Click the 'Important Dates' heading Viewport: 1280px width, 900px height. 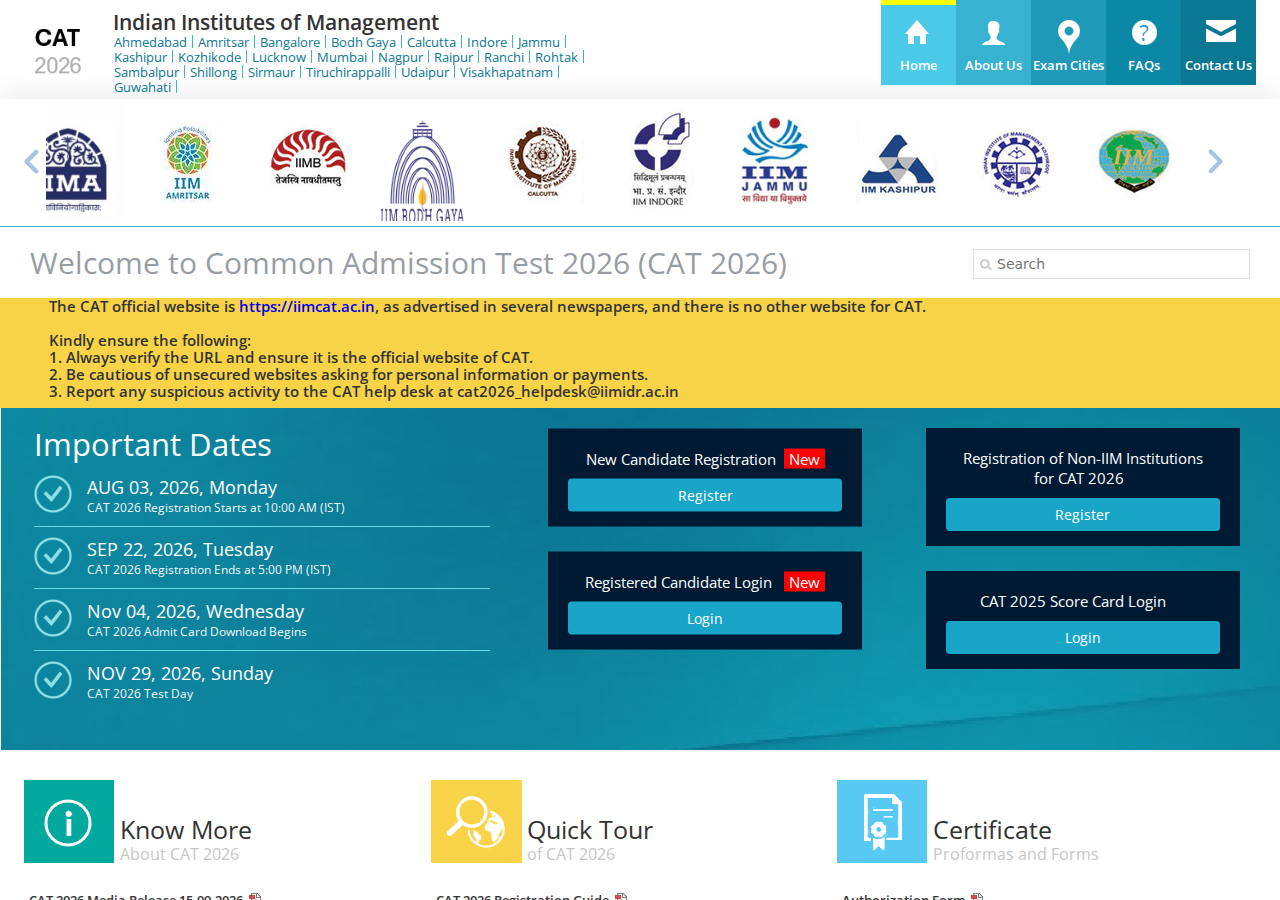(153, 445)
